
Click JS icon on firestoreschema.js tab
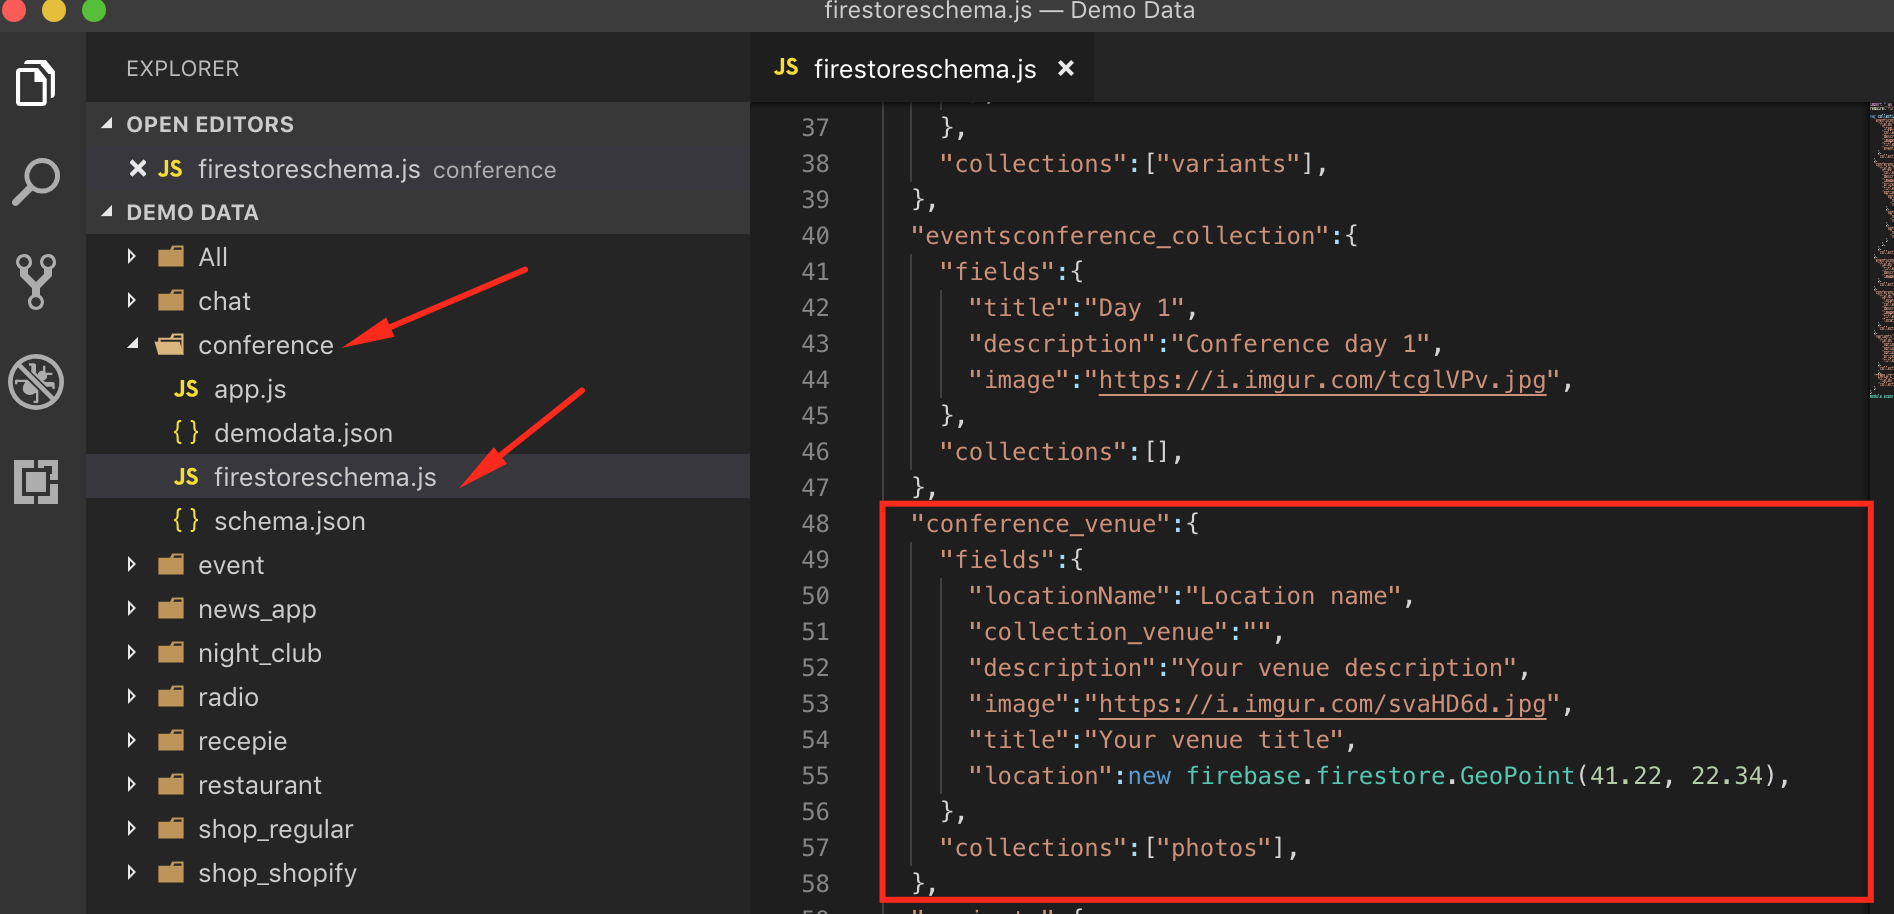(786, 67)
